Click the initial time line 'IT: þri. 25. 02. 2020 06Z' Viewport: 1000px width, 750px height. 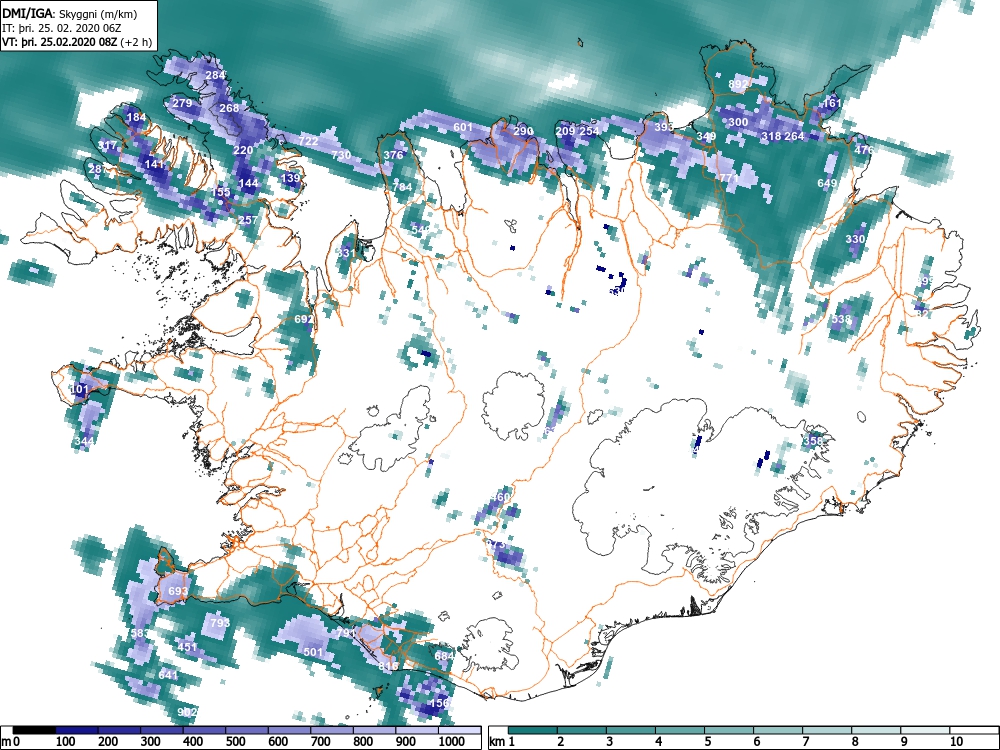pyautogui.click(x=62, y=29)
